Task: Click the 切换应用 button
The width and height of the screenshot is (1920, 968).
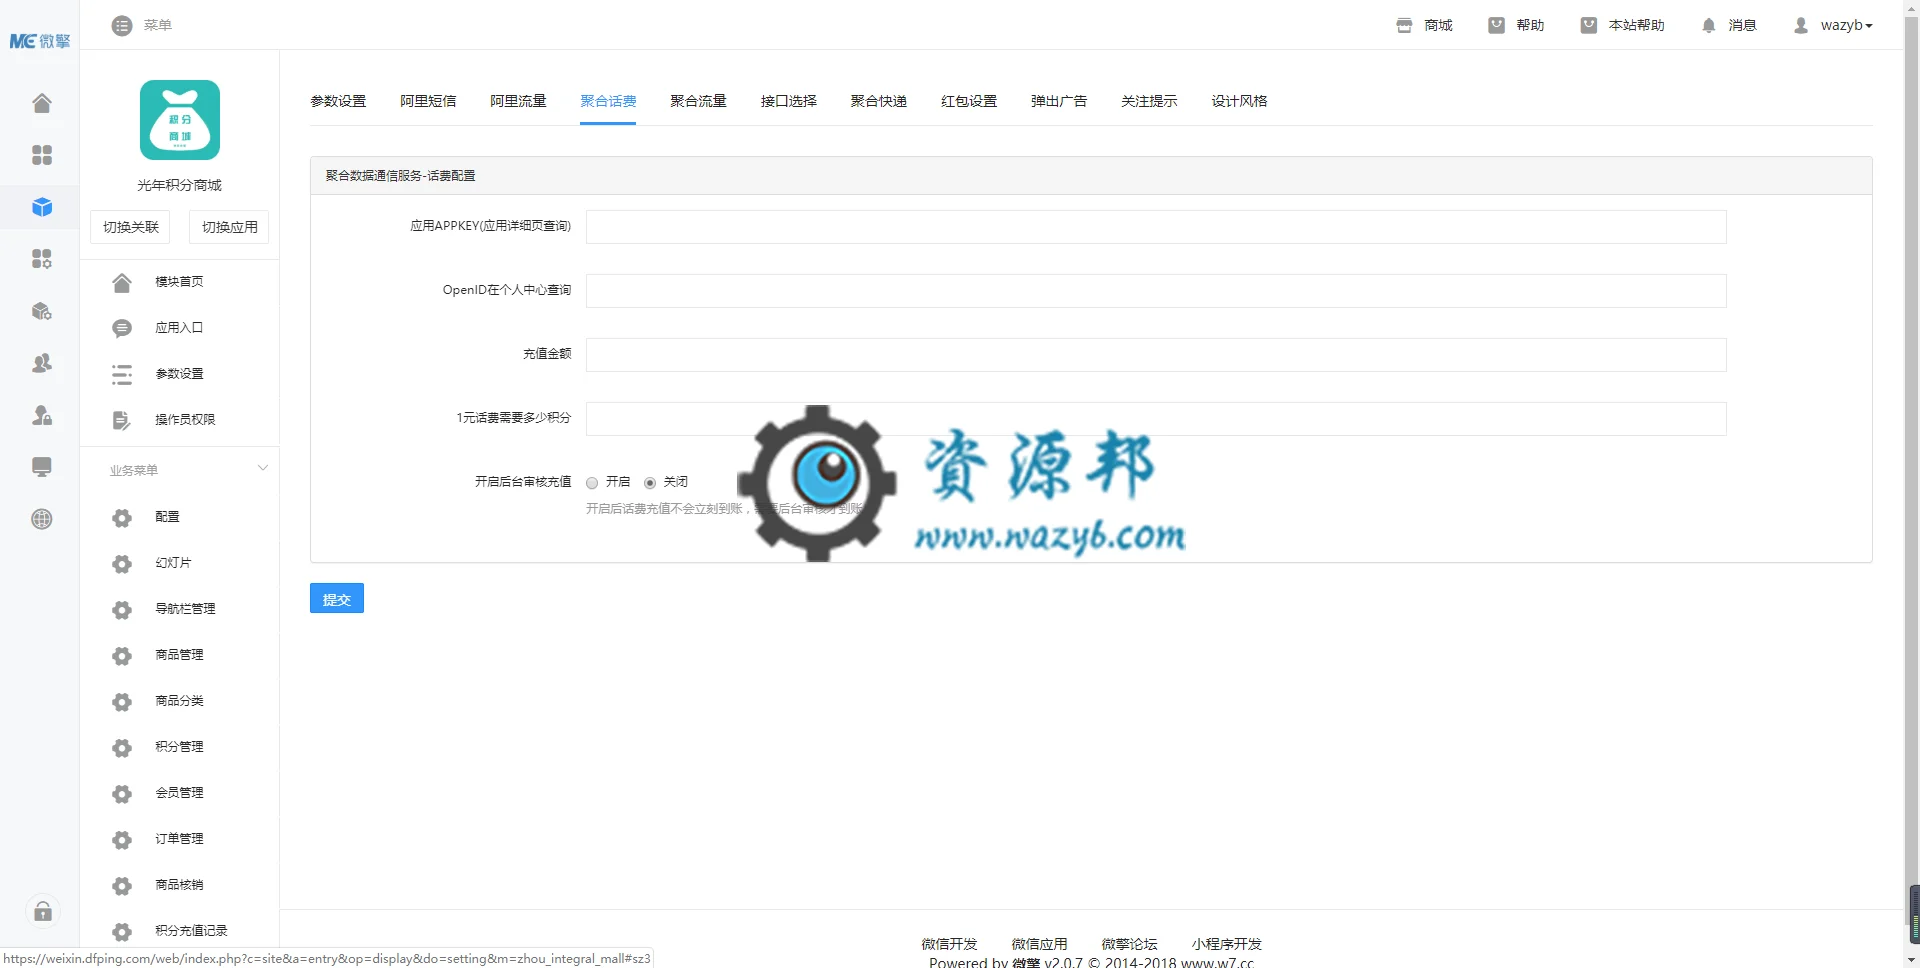Action: [229, 227]
